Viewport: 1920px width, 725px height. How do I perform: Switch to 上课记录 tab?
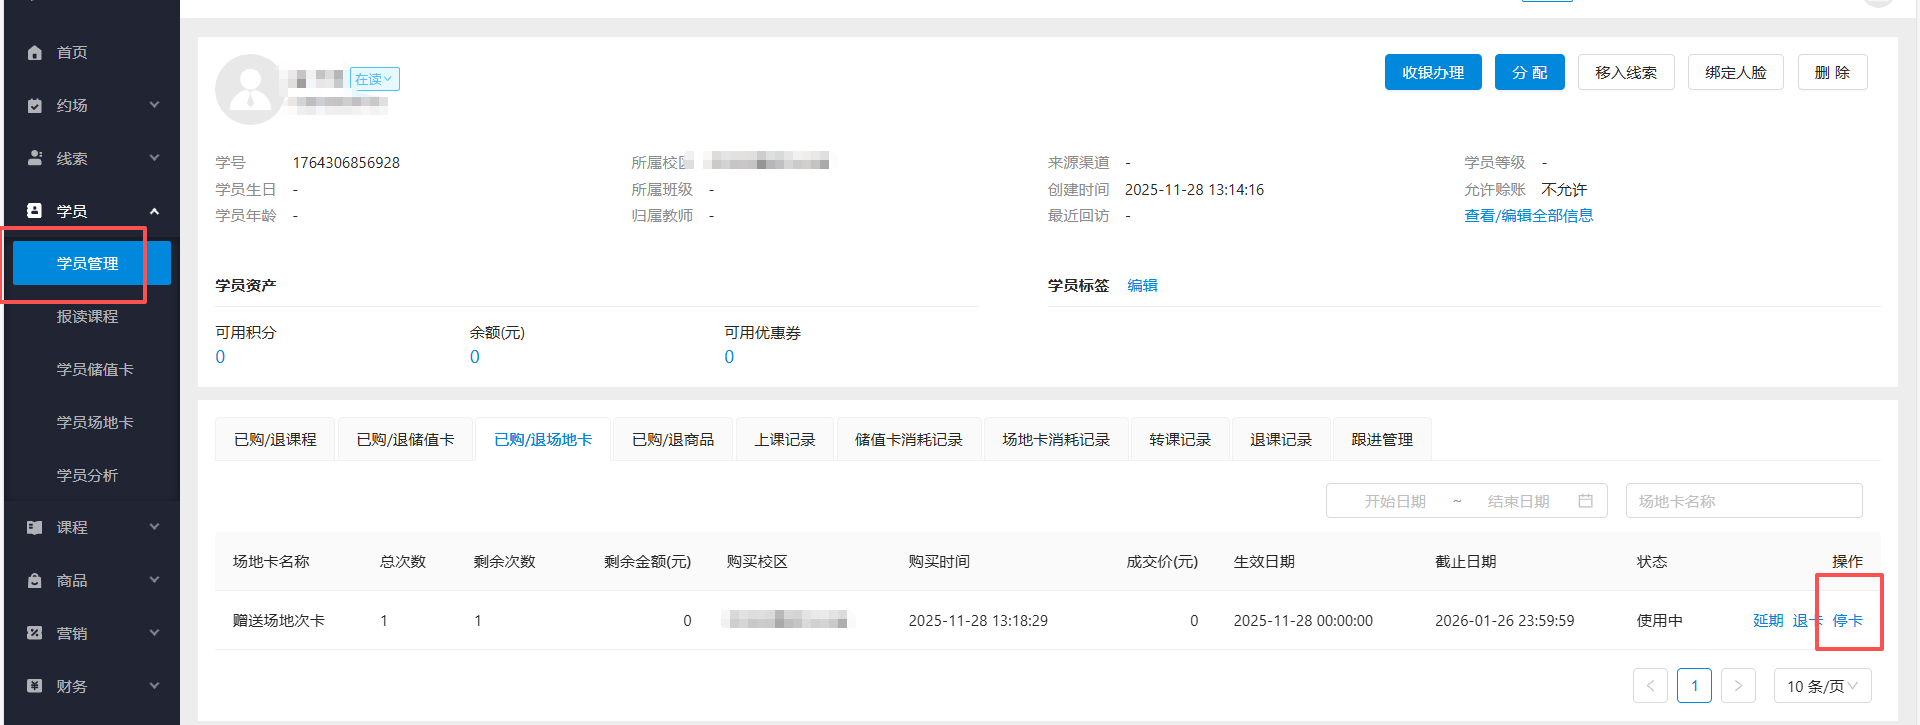tap(785, 439)
